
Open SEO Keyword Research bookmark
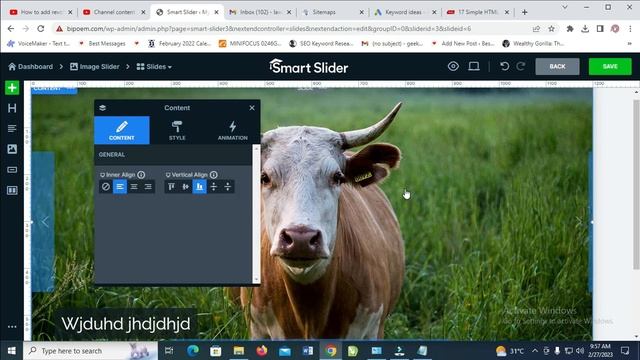[321, 43]
